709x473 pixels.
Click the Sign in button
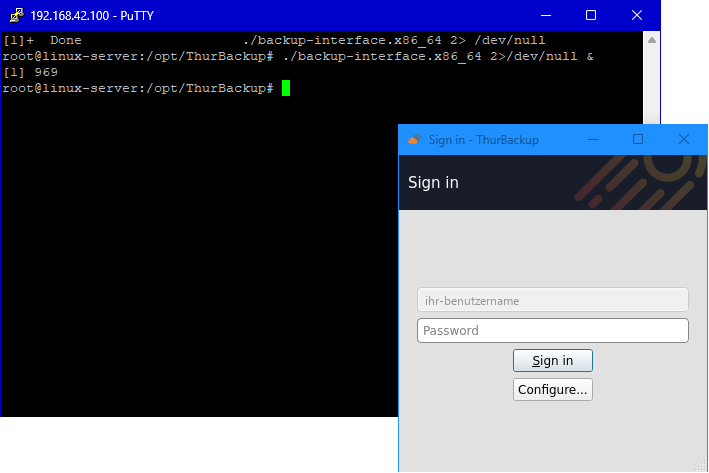click(553, 360)
